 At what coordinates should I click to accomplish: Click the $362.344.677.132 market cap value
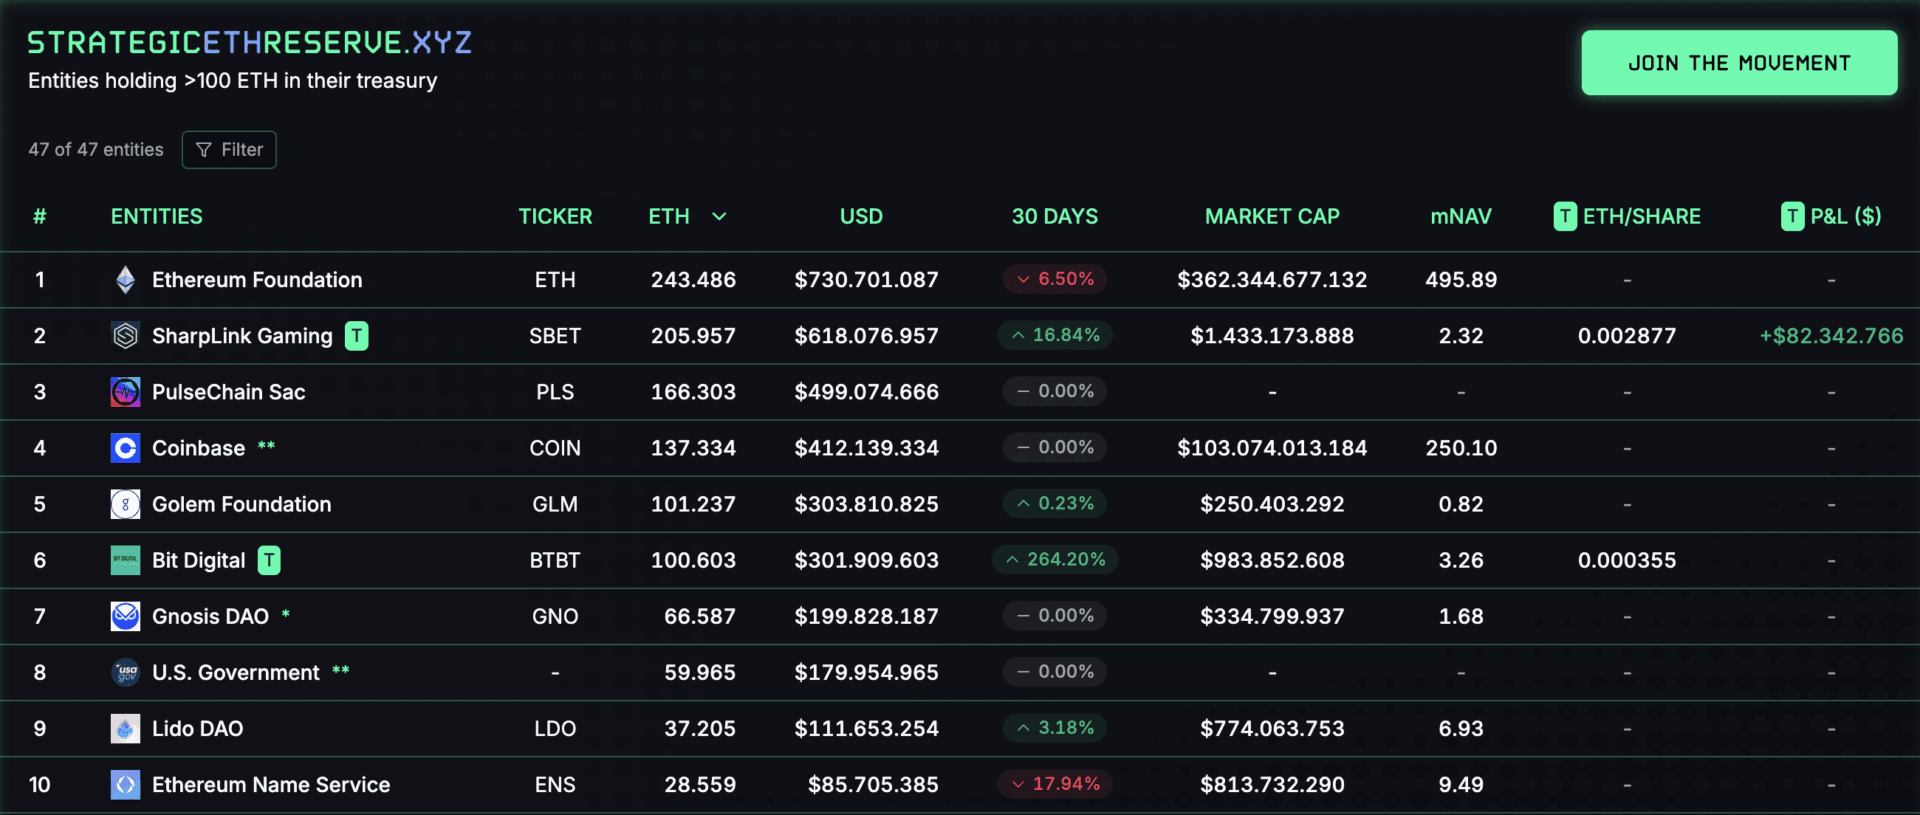1272,280
